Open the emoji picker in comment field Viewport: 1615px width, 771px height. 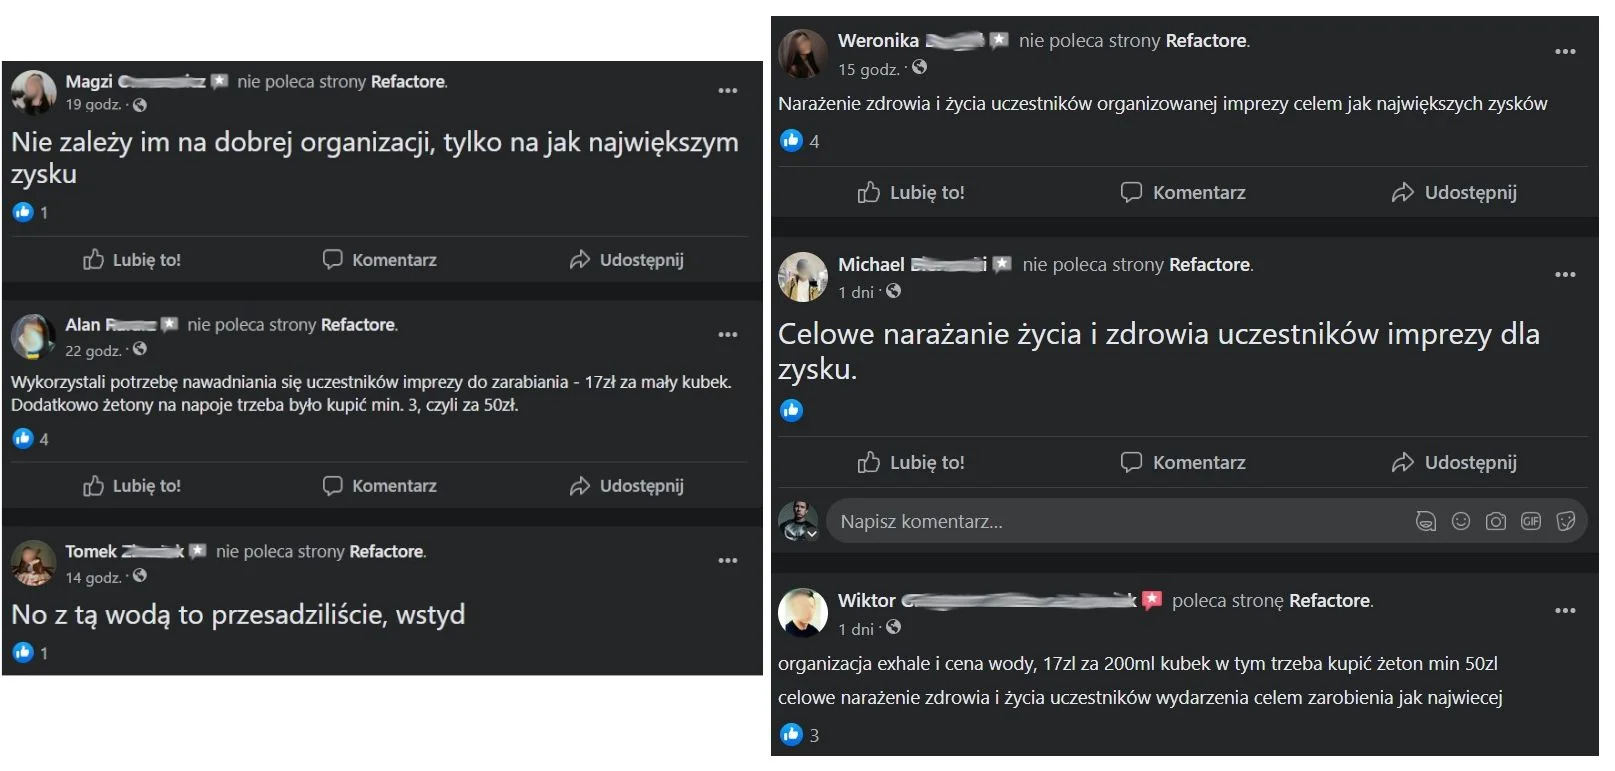pyautogui.click(x=1461, y=521)
